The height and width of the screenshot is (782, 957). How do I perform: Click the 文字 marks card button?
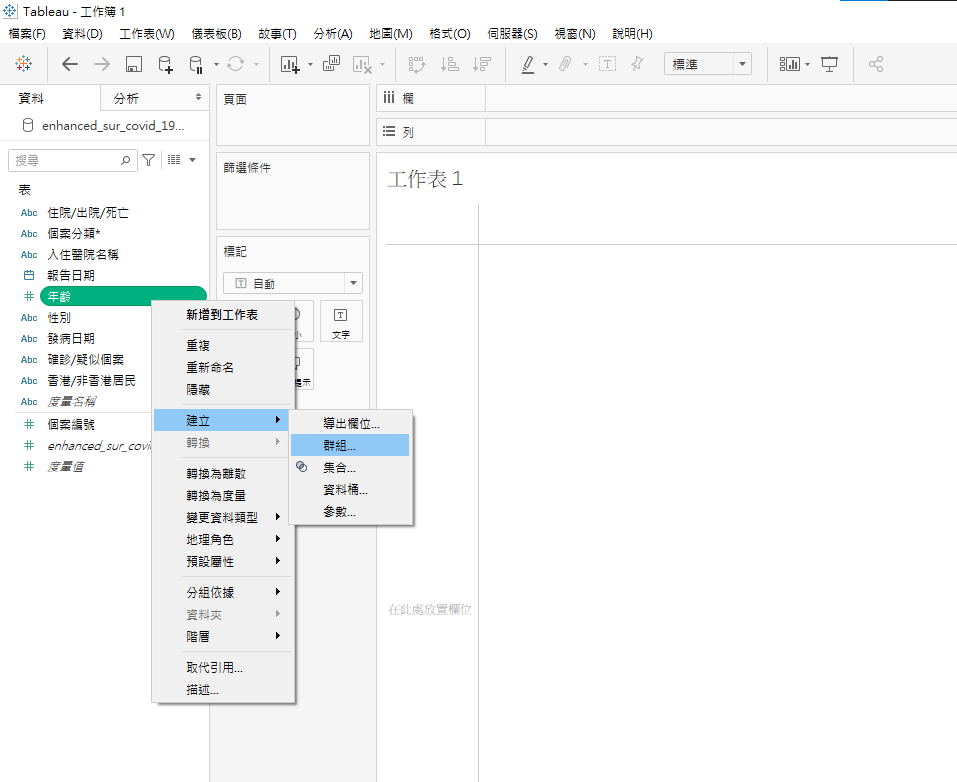[x=340, y=322]
